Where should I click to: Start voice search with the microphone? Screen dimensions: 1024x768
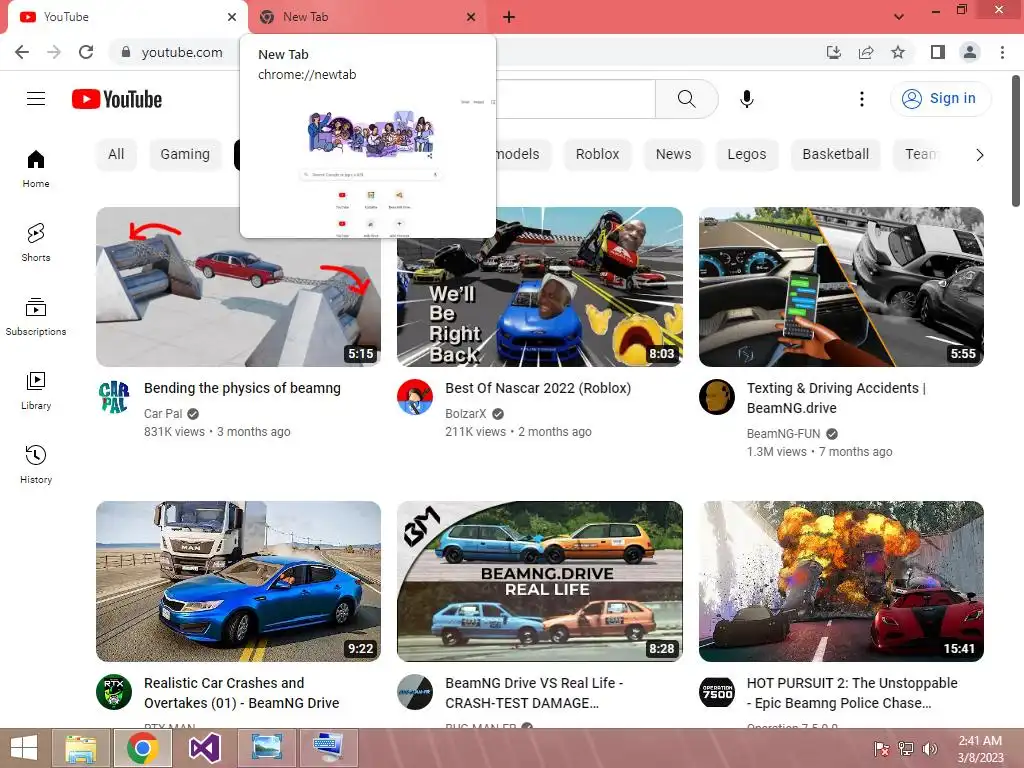[x=747, y=99]
